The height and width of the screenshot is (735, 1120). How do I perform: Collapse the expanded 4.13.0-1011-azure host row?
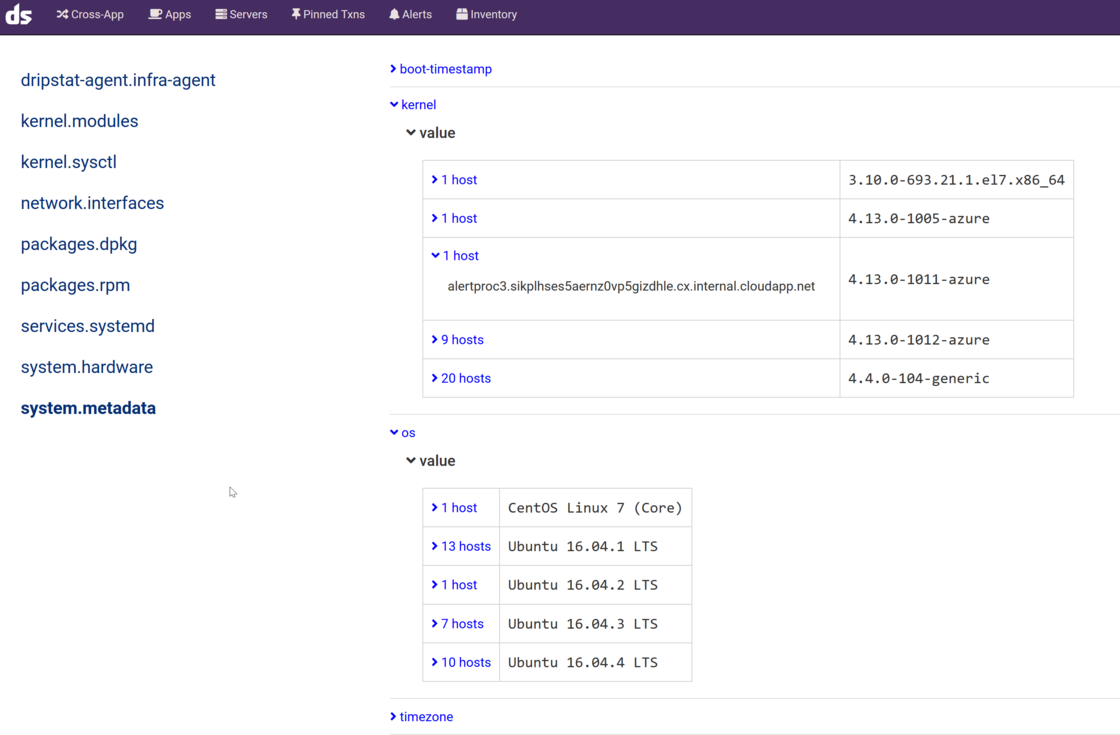click(455, 256)
